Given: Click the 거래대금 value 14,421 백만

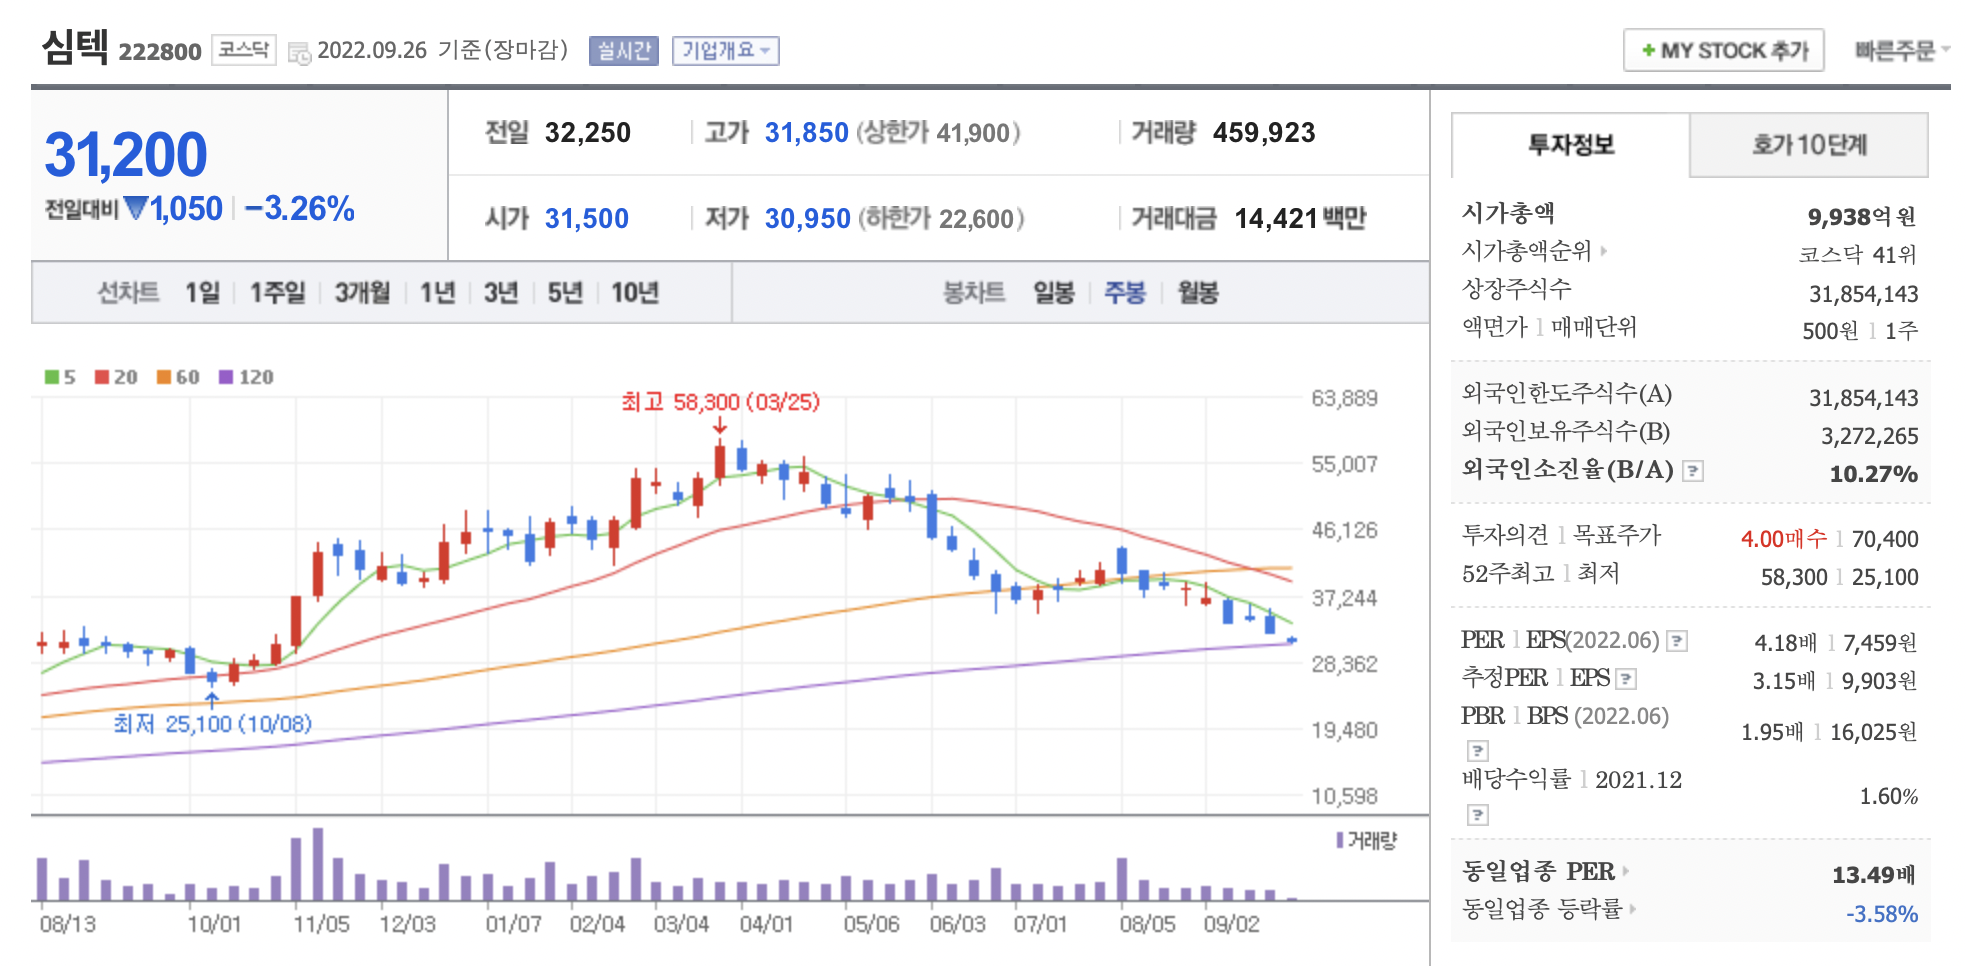Looking at the screenshot, I should point(1300,219).
